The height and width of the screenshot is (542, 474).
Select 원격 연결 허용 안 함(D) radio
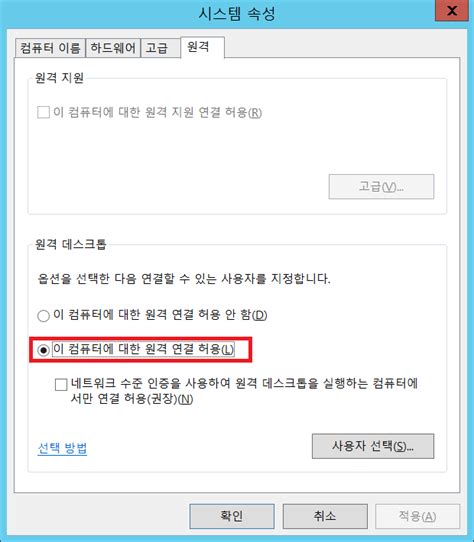tap(43, 315)
